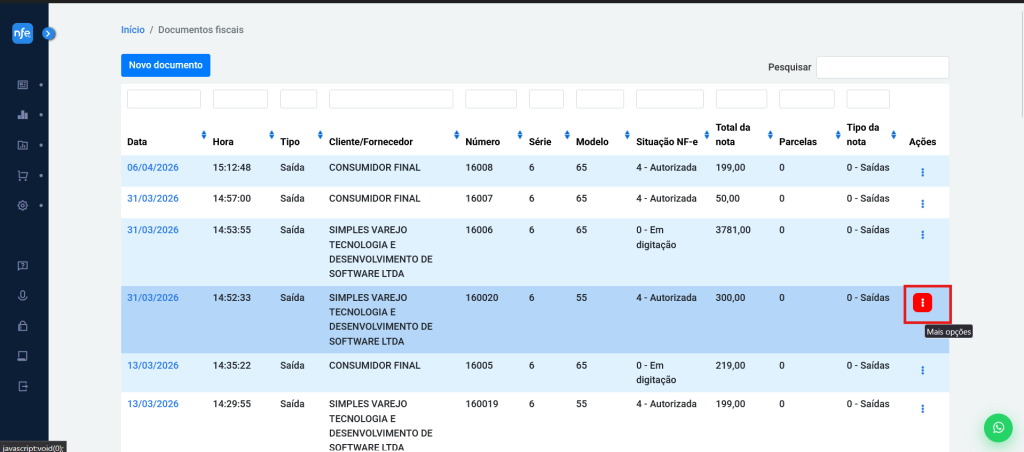Click the padlock icon in the sidebar
1024x452 pixels.
23,325
